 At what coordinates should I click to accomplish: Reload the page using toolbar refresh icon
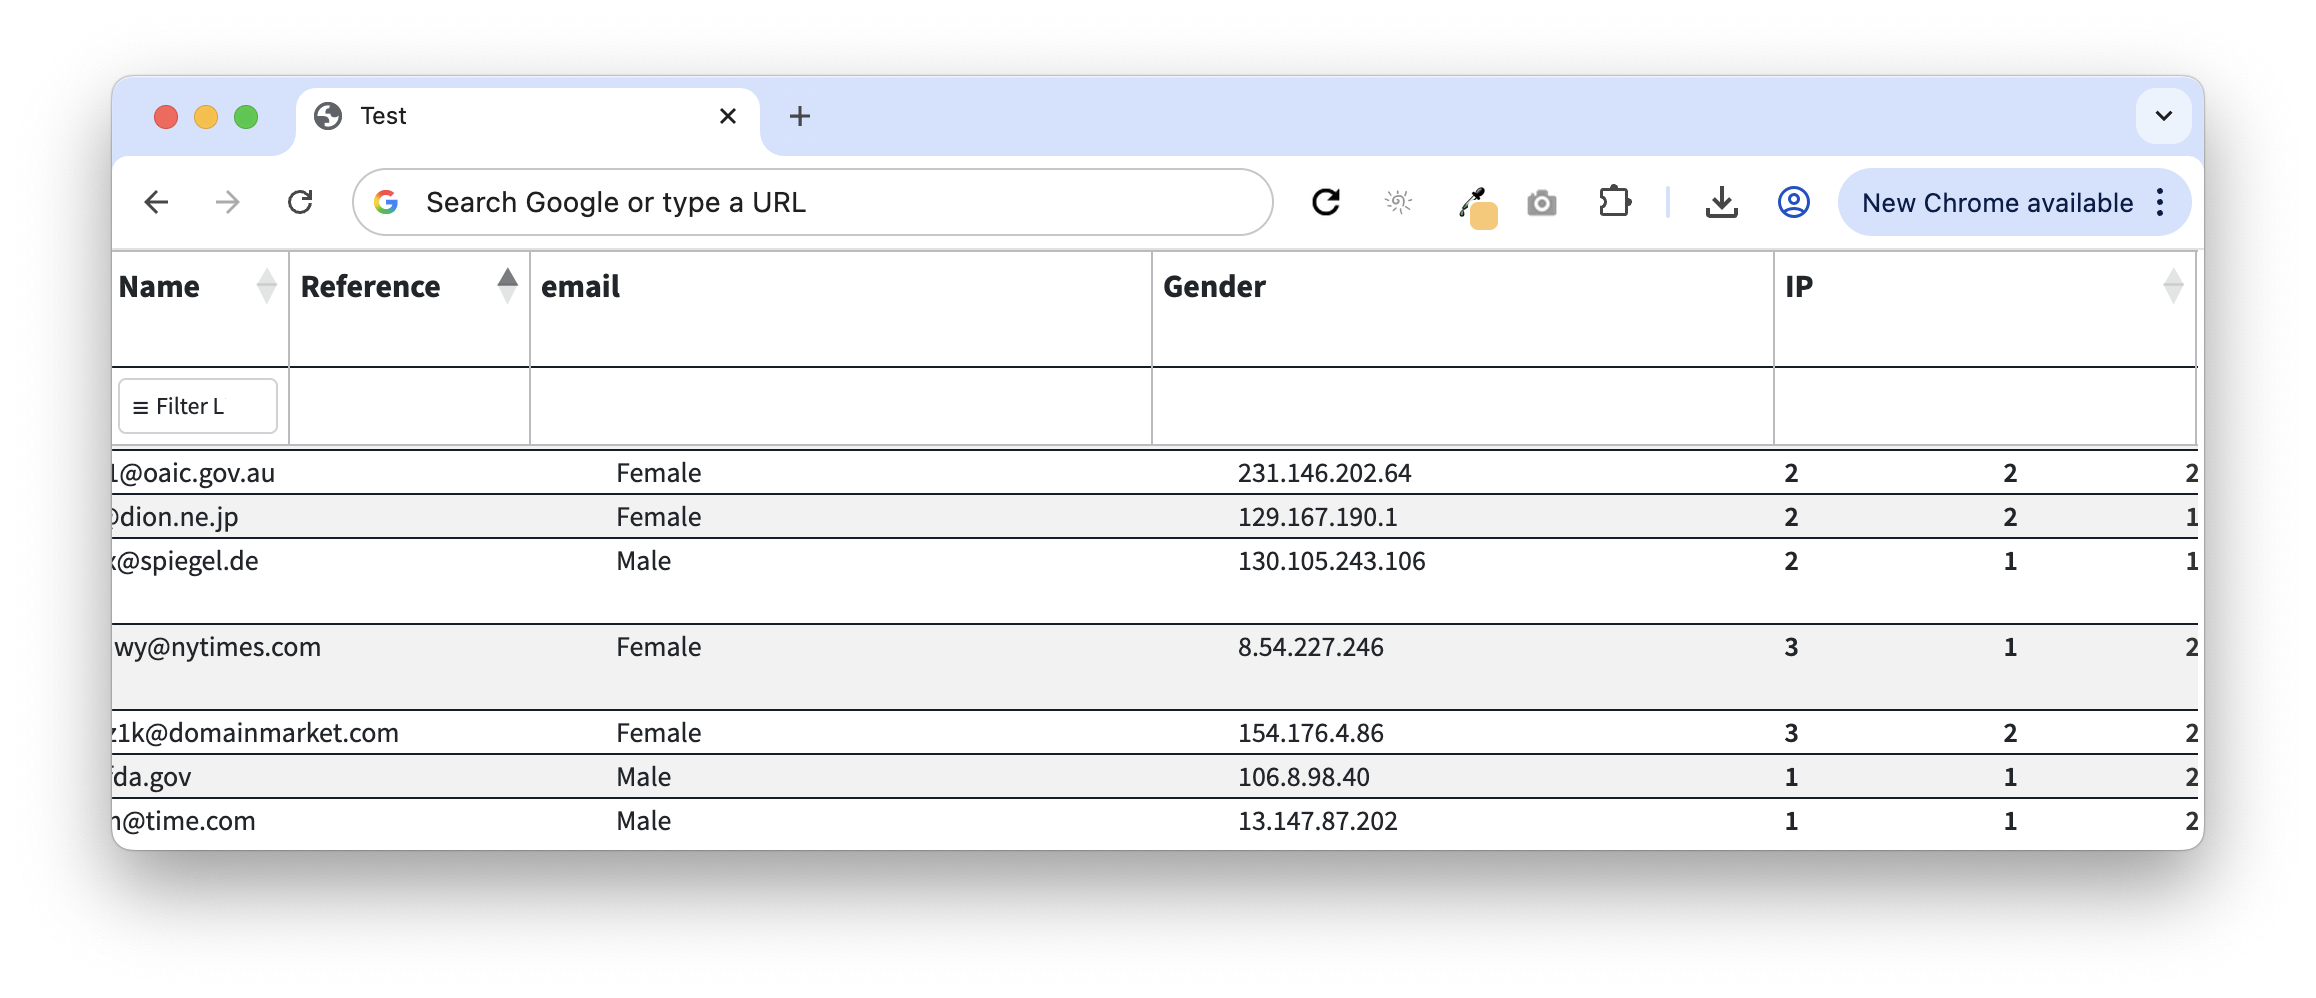pos(300,203)
